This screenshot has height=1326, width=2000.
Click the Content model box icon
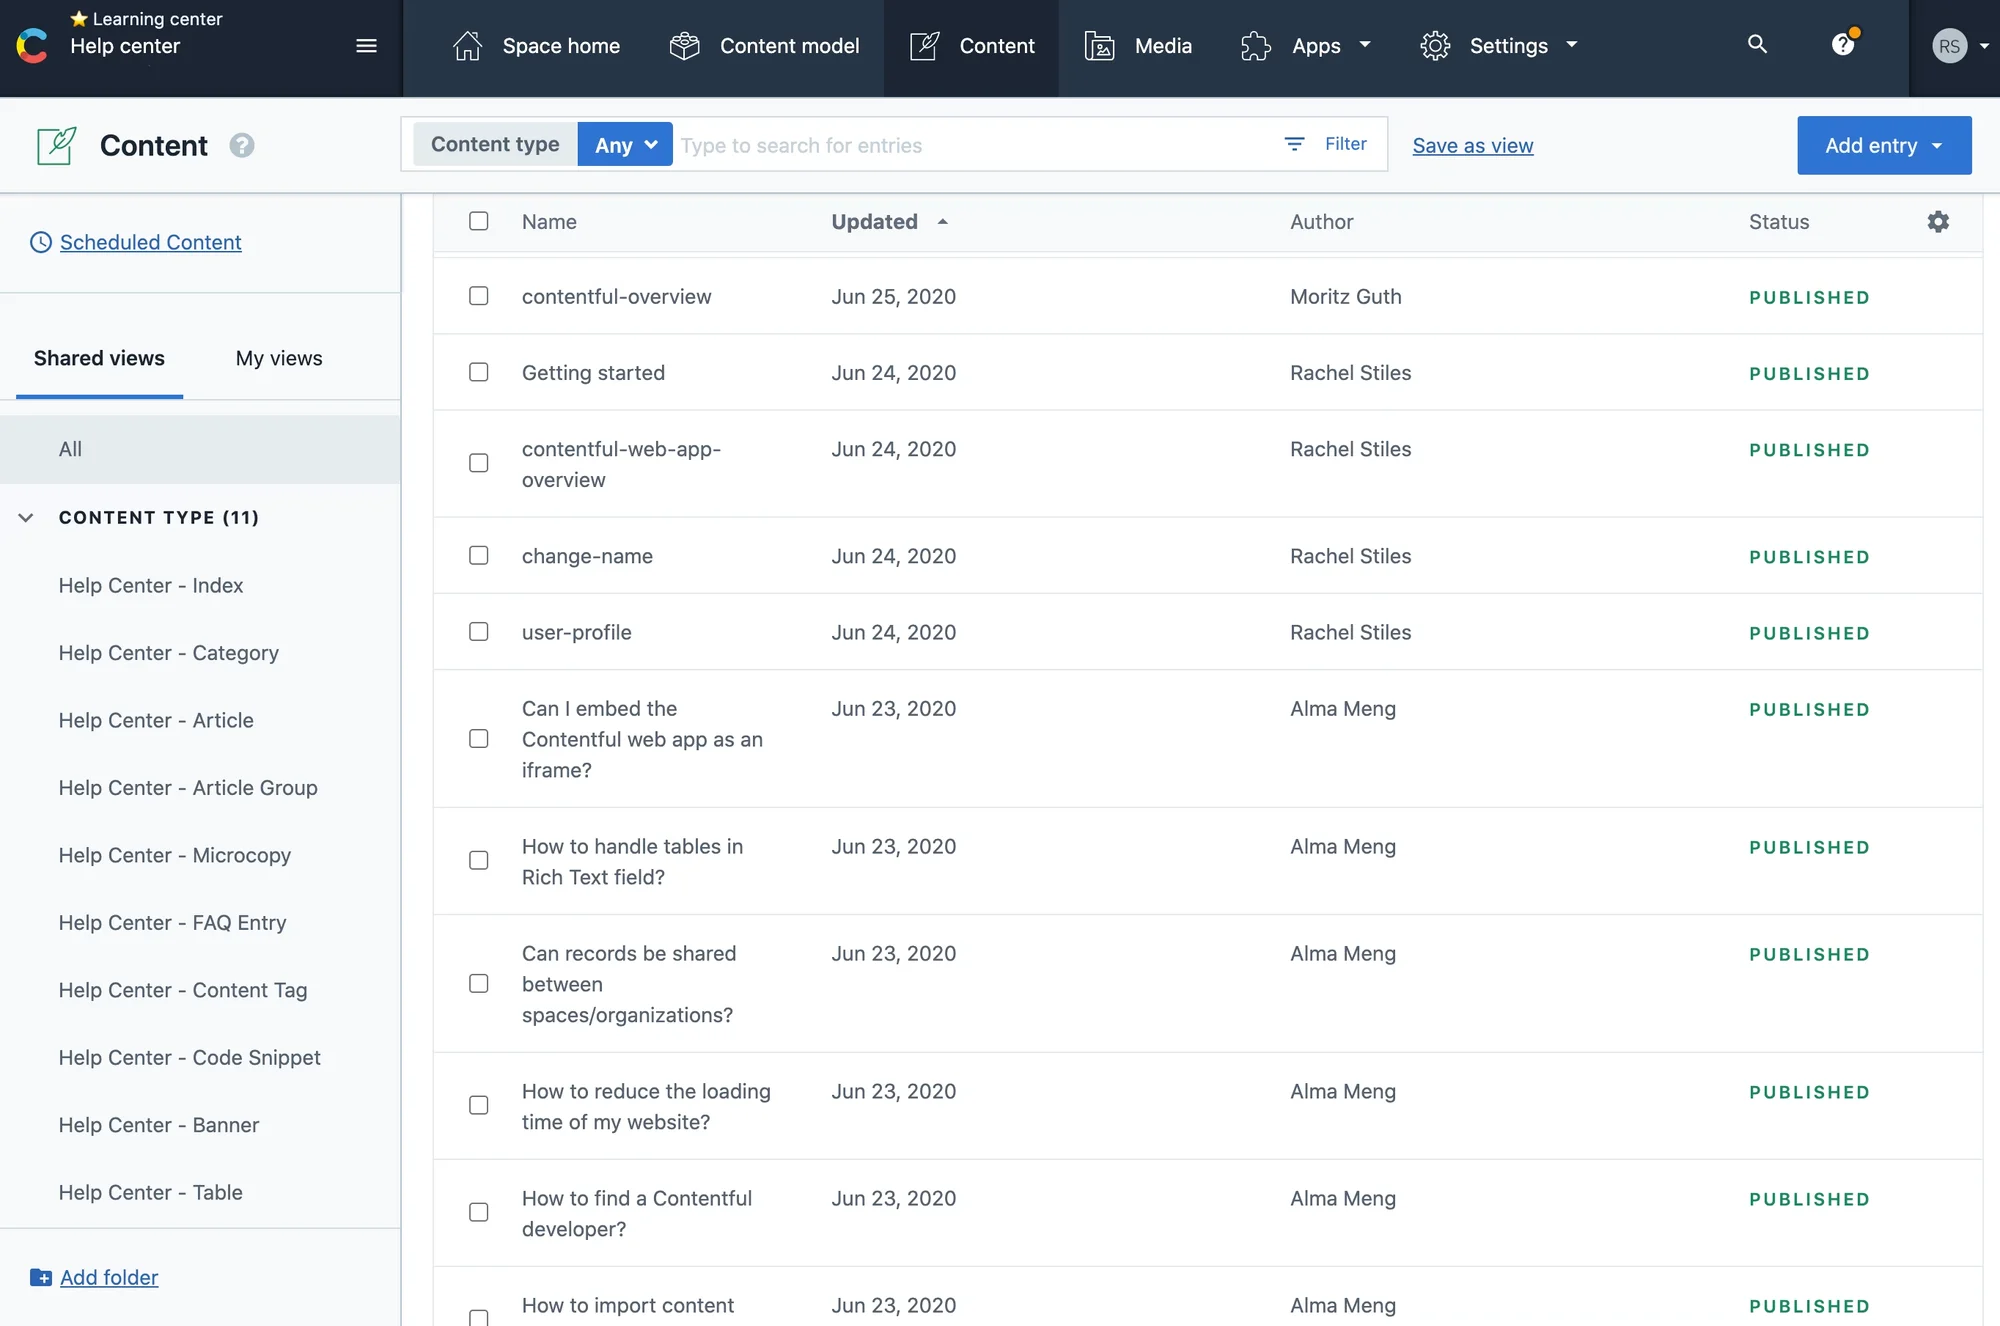tap(685, 46)
